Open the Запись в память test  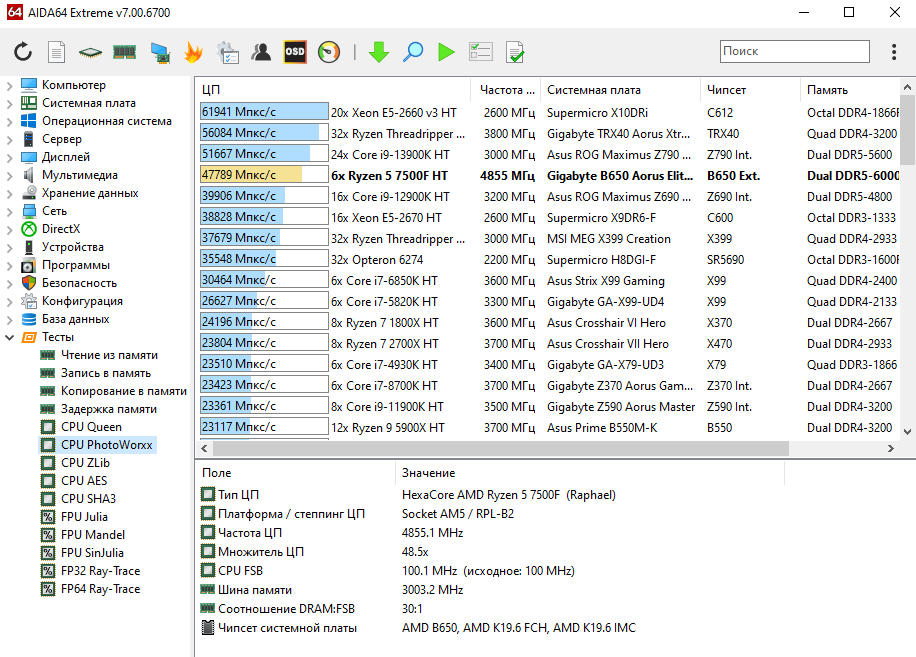[106, 373]
